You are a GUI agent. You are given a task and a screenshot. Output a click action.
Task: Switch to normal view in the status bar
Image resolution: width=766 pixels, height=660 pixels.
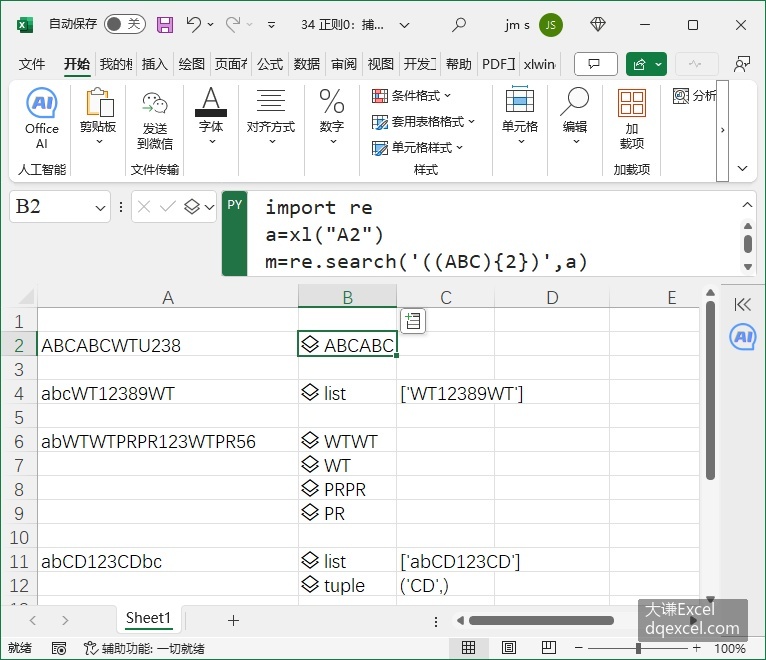468,648
